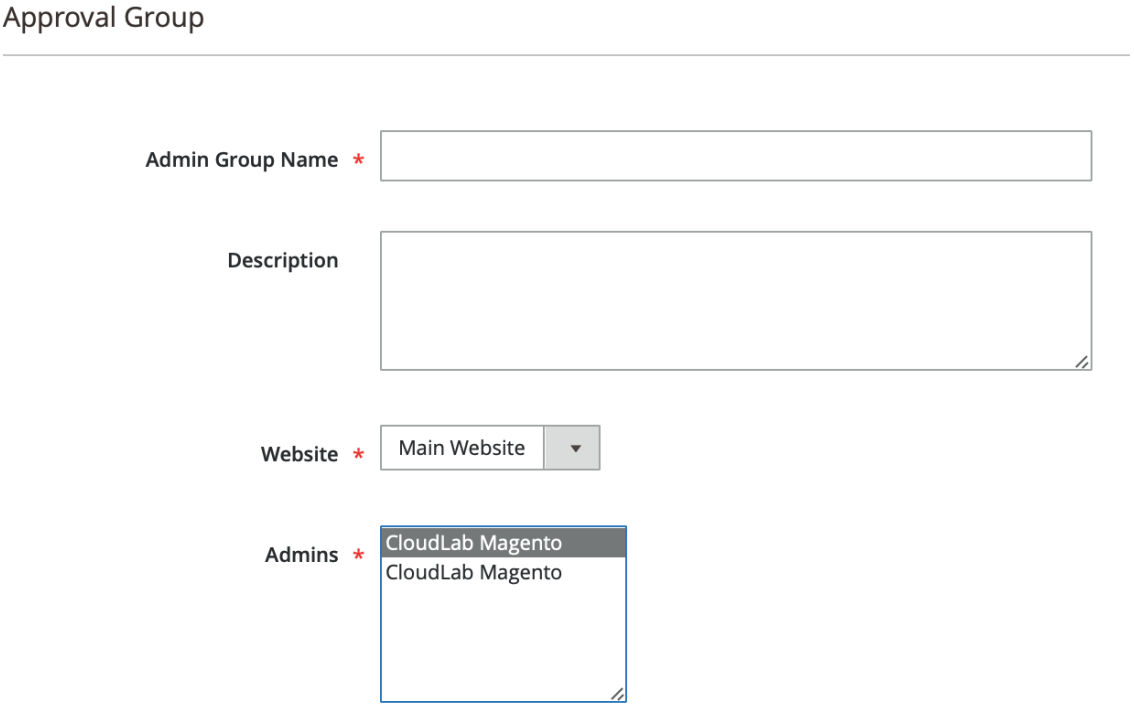Focus the Admin Group Name input field
Viewport: 1134px width, 707px height.
pyautogui.click(x=736, y=156)
